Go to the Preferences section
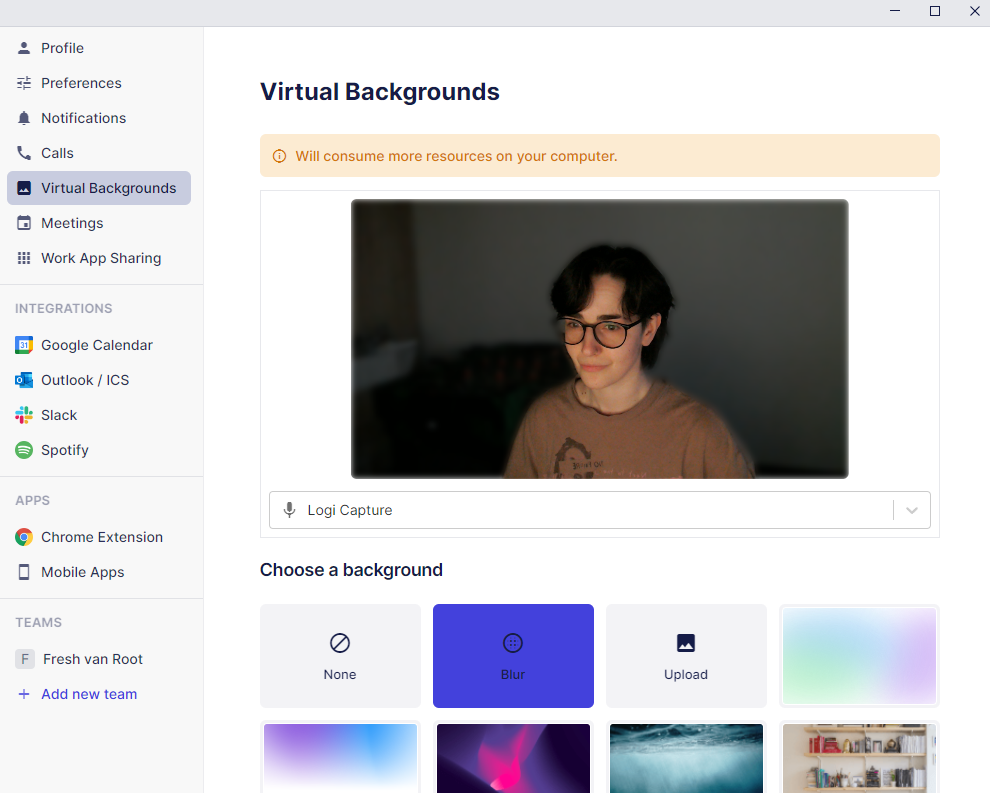This screenshot has height=793, width=990. point(81,83)
